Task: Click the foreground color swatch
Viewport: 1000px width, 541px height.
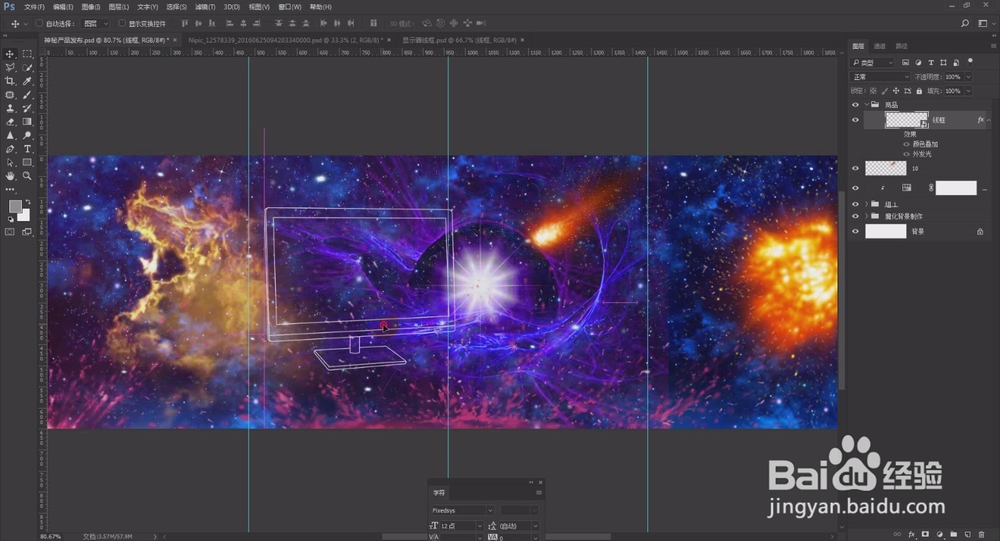Action: [14, 206]
